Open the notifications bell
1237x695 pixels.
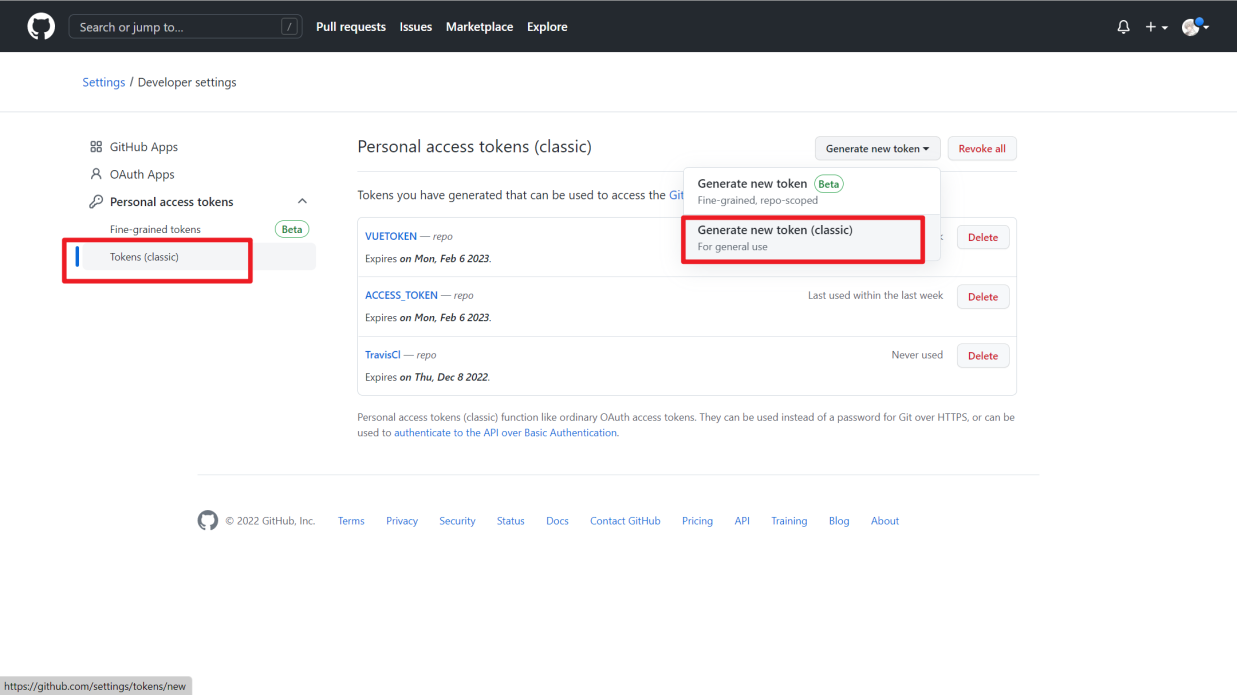1123,27
